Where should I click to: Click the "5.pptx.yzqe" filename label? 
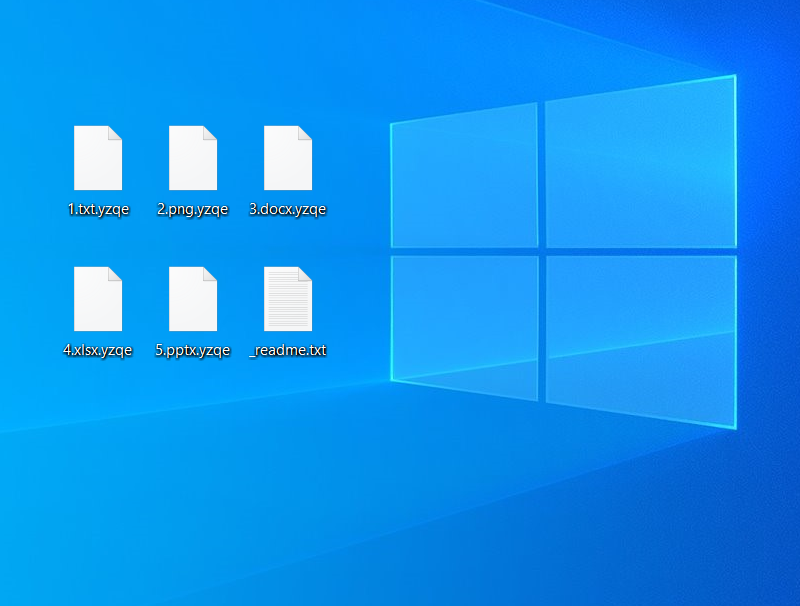coord(193,350)
